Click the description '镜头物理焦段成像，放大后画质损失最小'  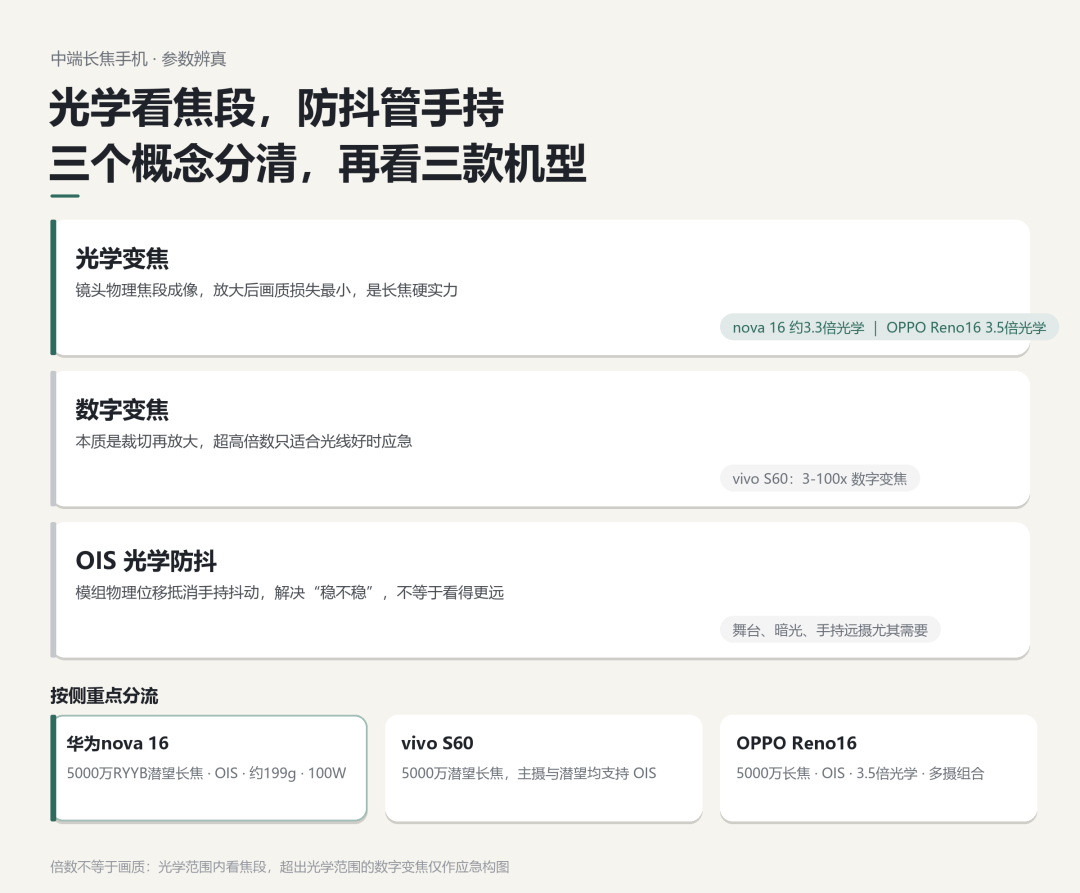[x=213, y=291]
